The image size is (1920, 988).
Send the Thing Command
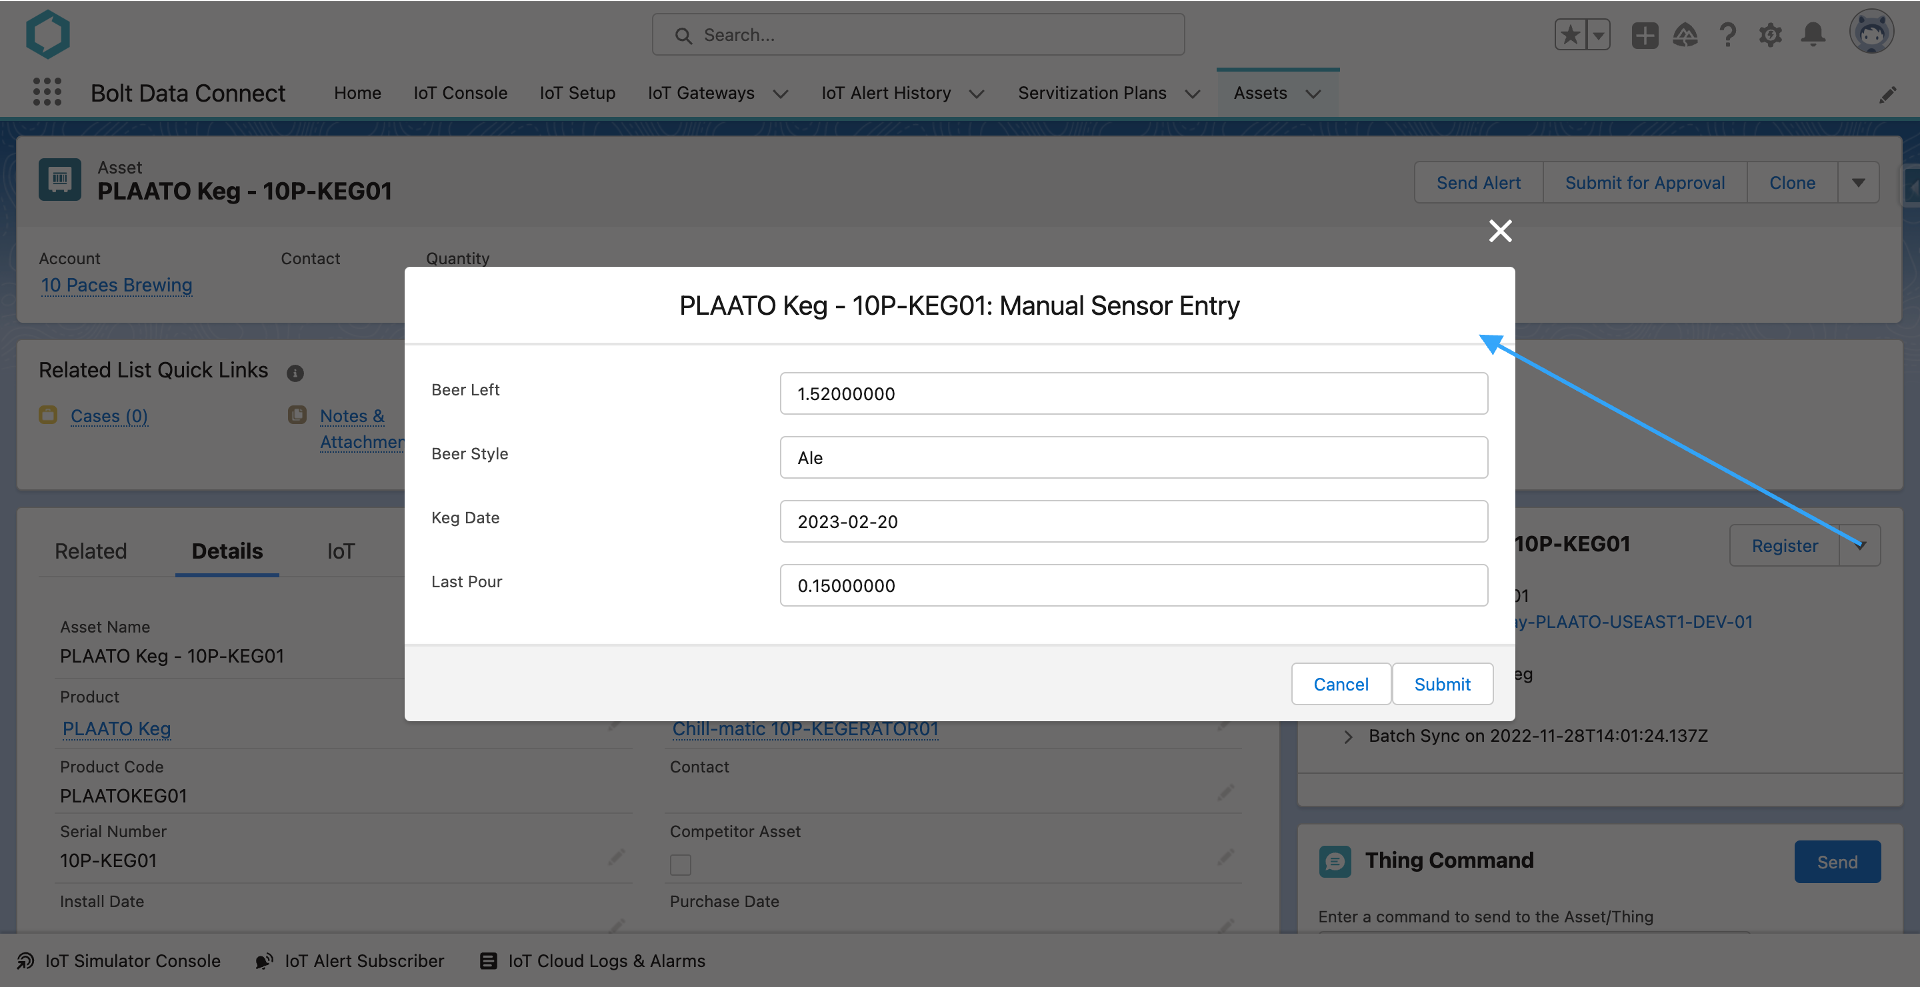[1838, 862]
